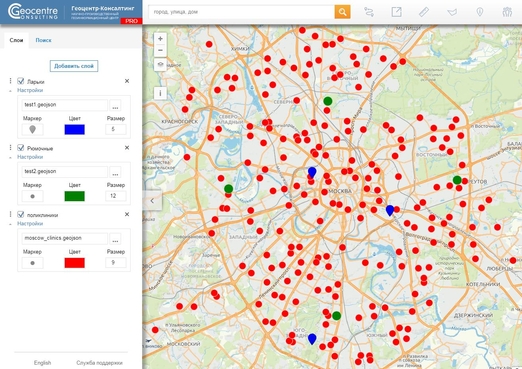The height and width of the screenshot is (369, 522).
Task: Focus the address search field
Action: pyautogui.click(x=242, y=12)
